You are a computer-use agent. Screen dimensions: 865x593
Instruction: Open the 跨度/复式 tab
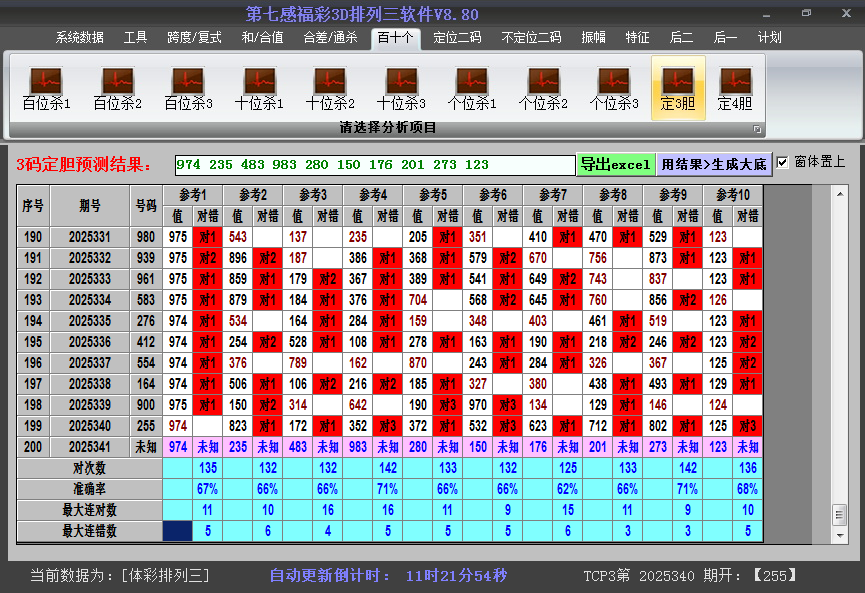tap(194, 38)
